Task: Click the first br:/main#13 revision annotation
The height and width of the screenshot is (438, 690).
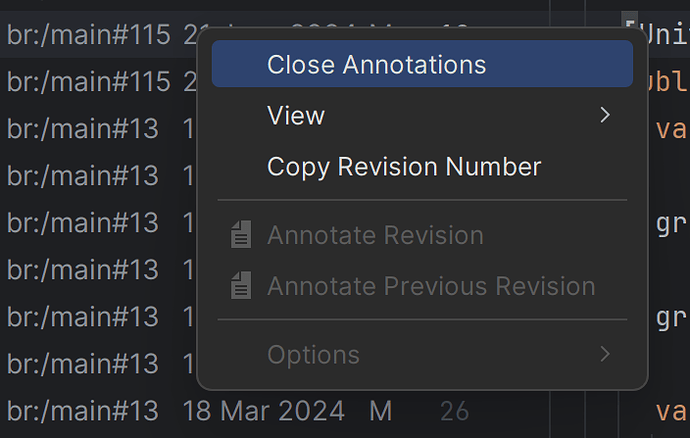Action: [83, 129]
